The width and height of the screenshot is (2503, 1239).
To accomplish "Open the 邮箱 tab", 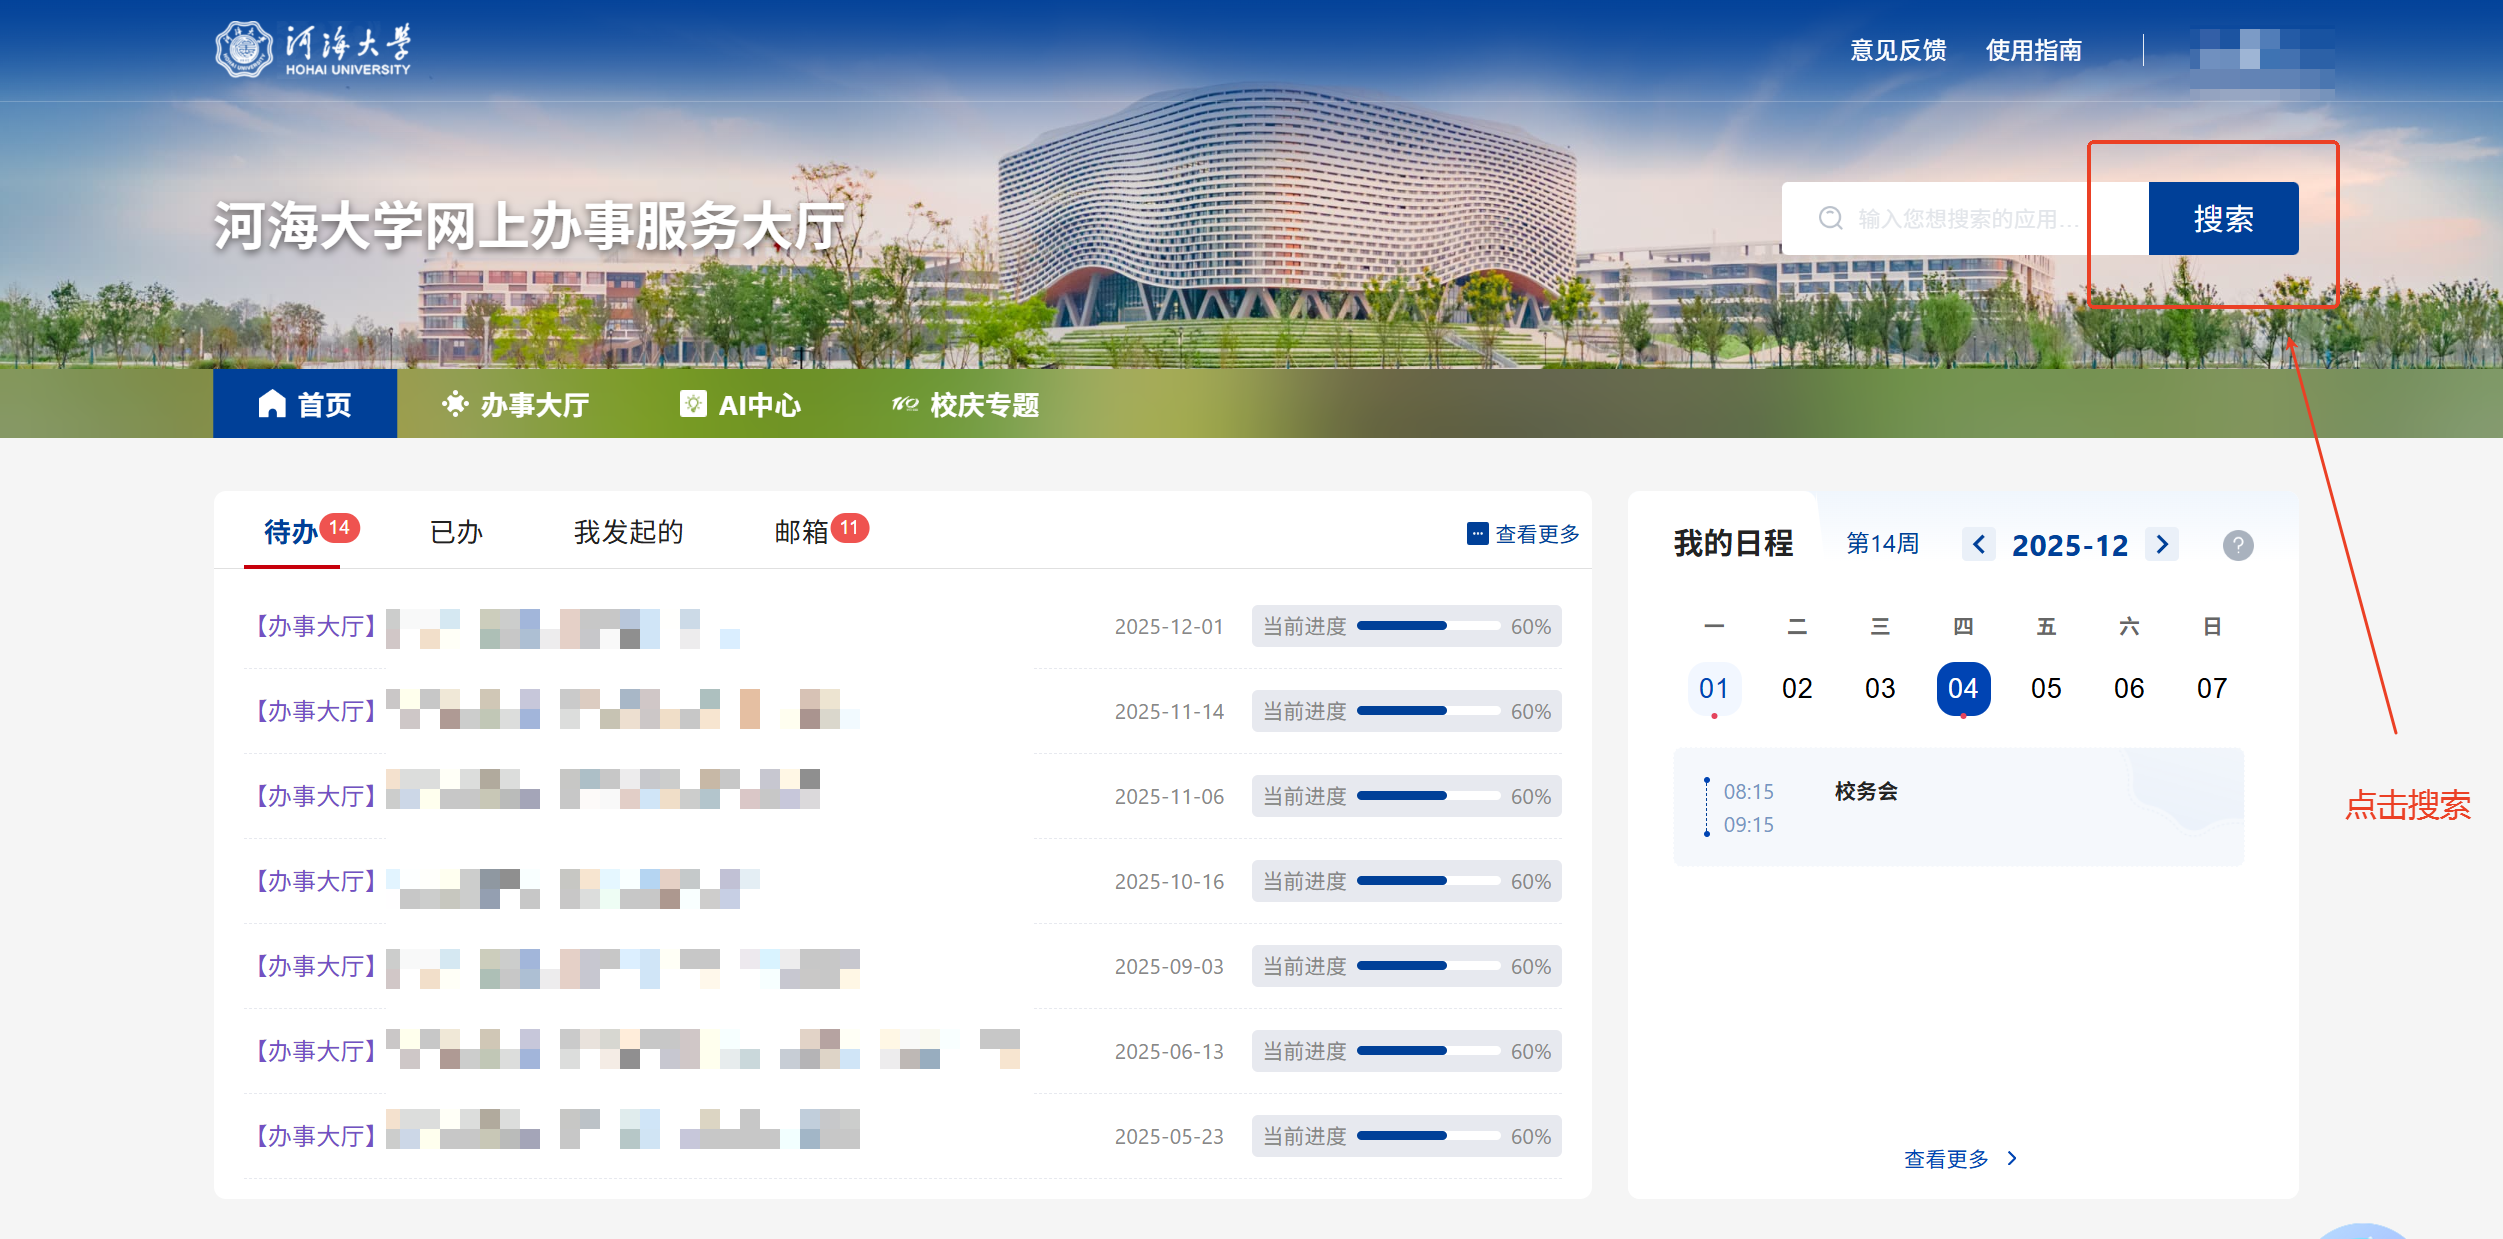I will [x=802, y=532].
